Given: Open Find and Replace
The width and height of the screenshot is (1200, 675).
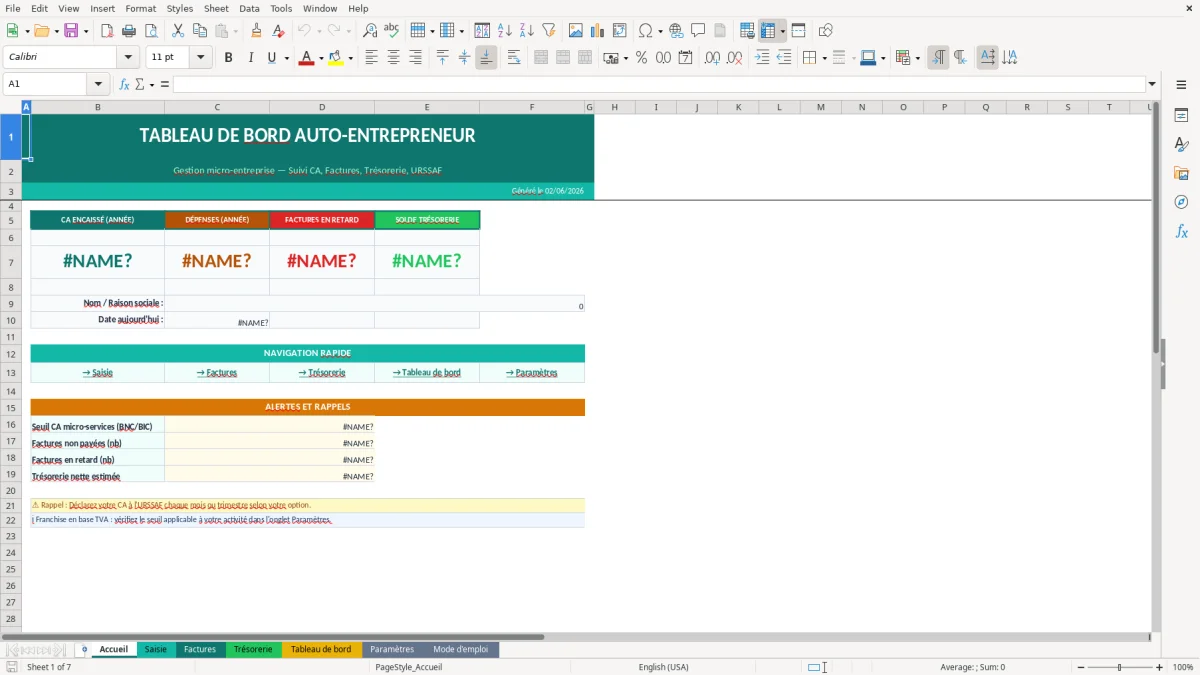Looking at the screenshot, I should (x=370, y=31).
